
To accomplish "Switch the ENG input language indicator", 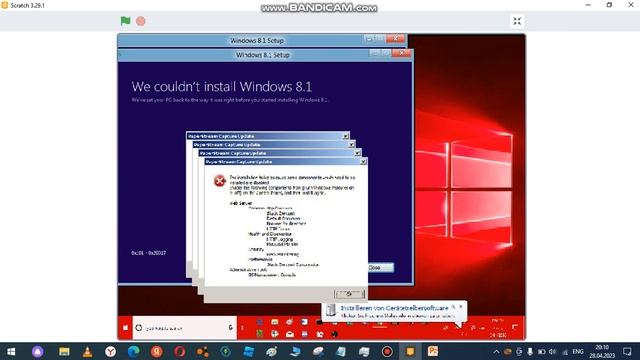I will (x=578, y=351).
